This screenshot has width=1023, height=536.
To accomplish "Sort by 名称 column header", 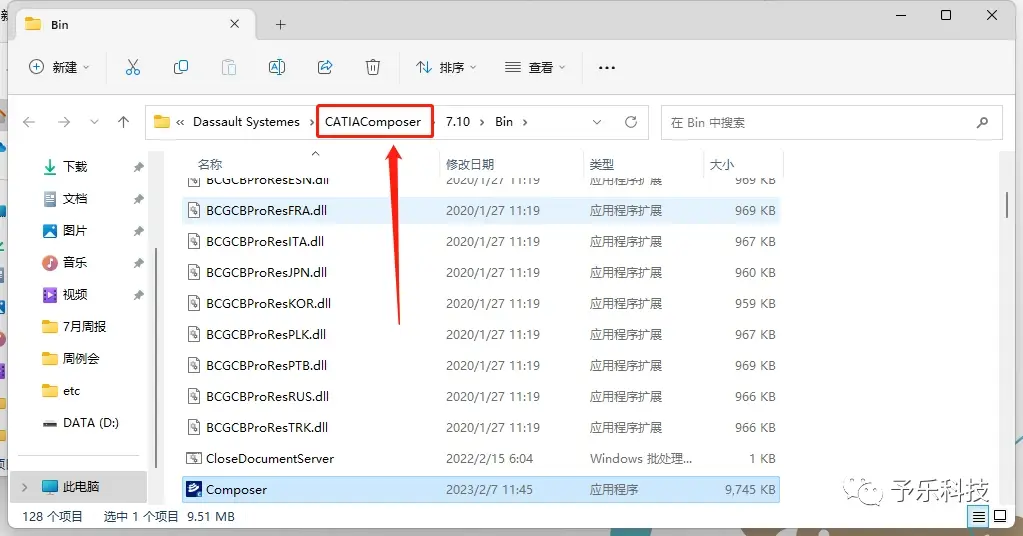I will pyautogui.click(x=210, y=164).
